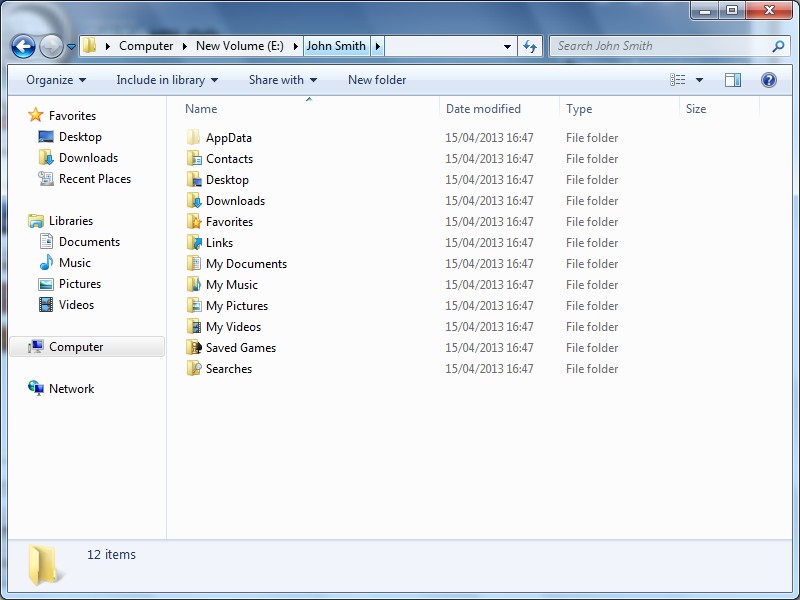Viewport: 800px width, 600px height.
Task: Click the Saved Games date modified cell
Action: coord(489,347)
